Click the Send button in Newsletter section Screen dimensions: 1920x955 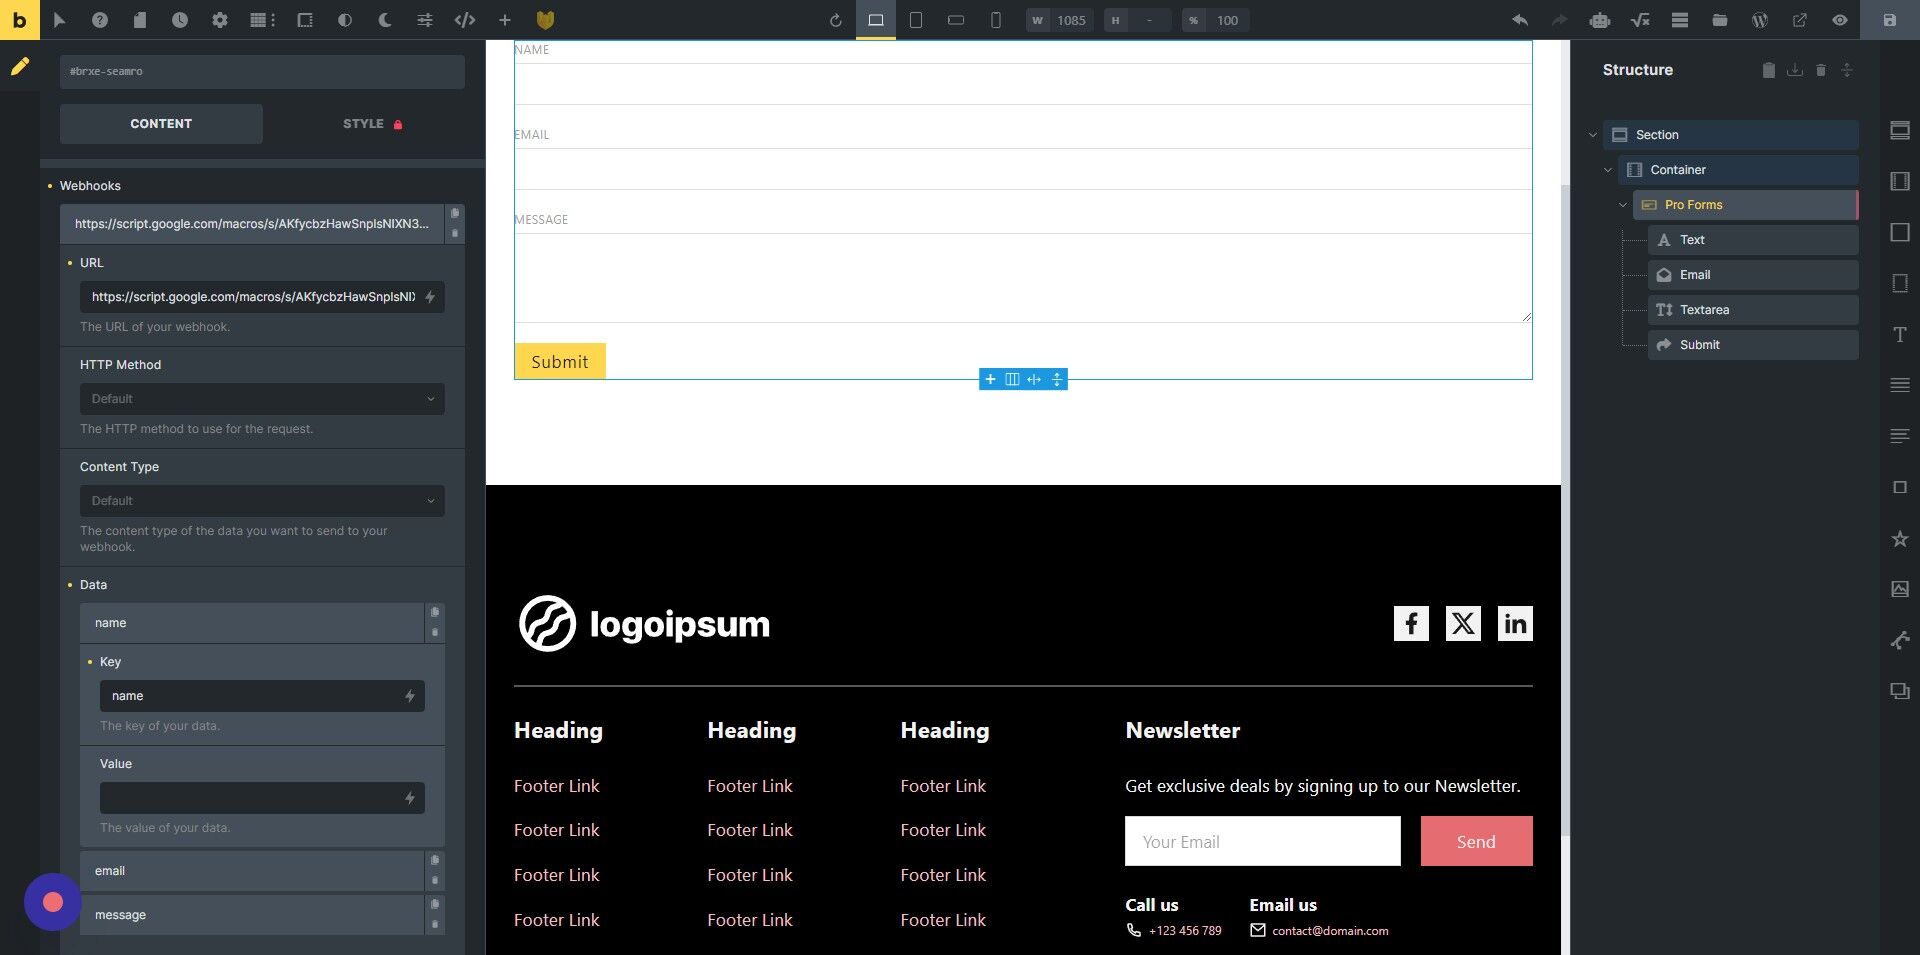(1476, 841)
